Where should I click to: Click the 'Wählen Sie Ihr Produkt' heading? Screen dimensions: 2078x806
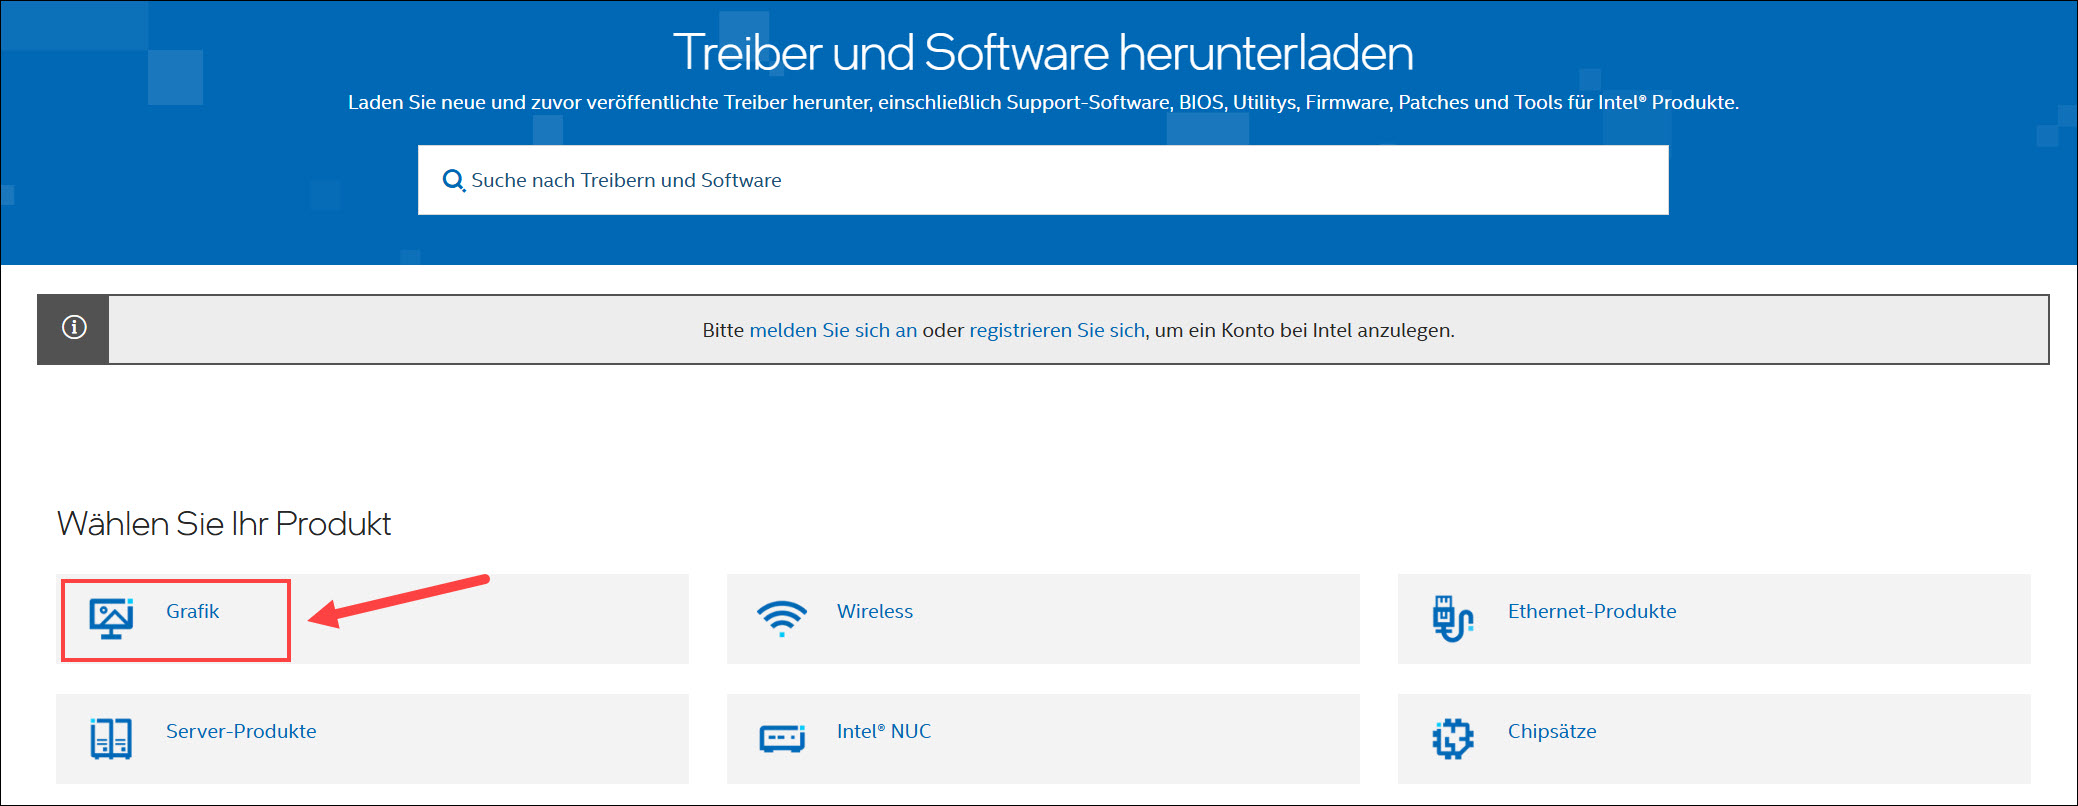click(x=224, y=523)
